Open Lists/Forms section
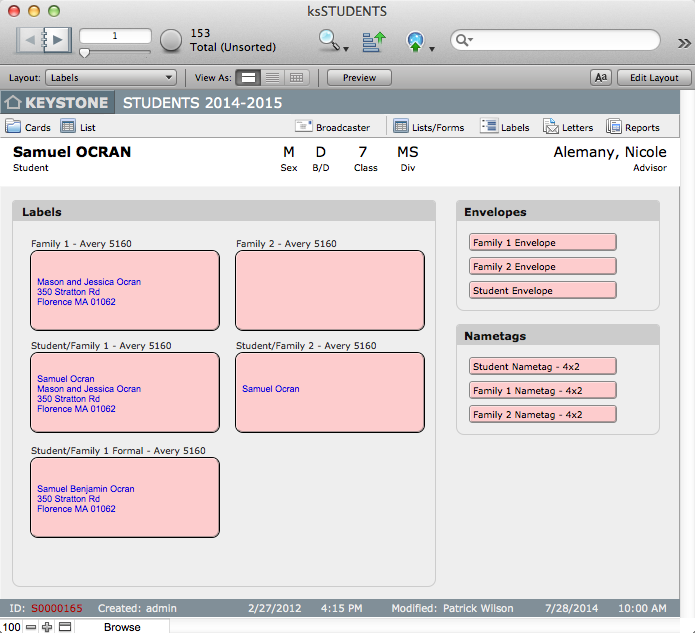The width and height of the screenshot is (695, 633). (429, 127)
